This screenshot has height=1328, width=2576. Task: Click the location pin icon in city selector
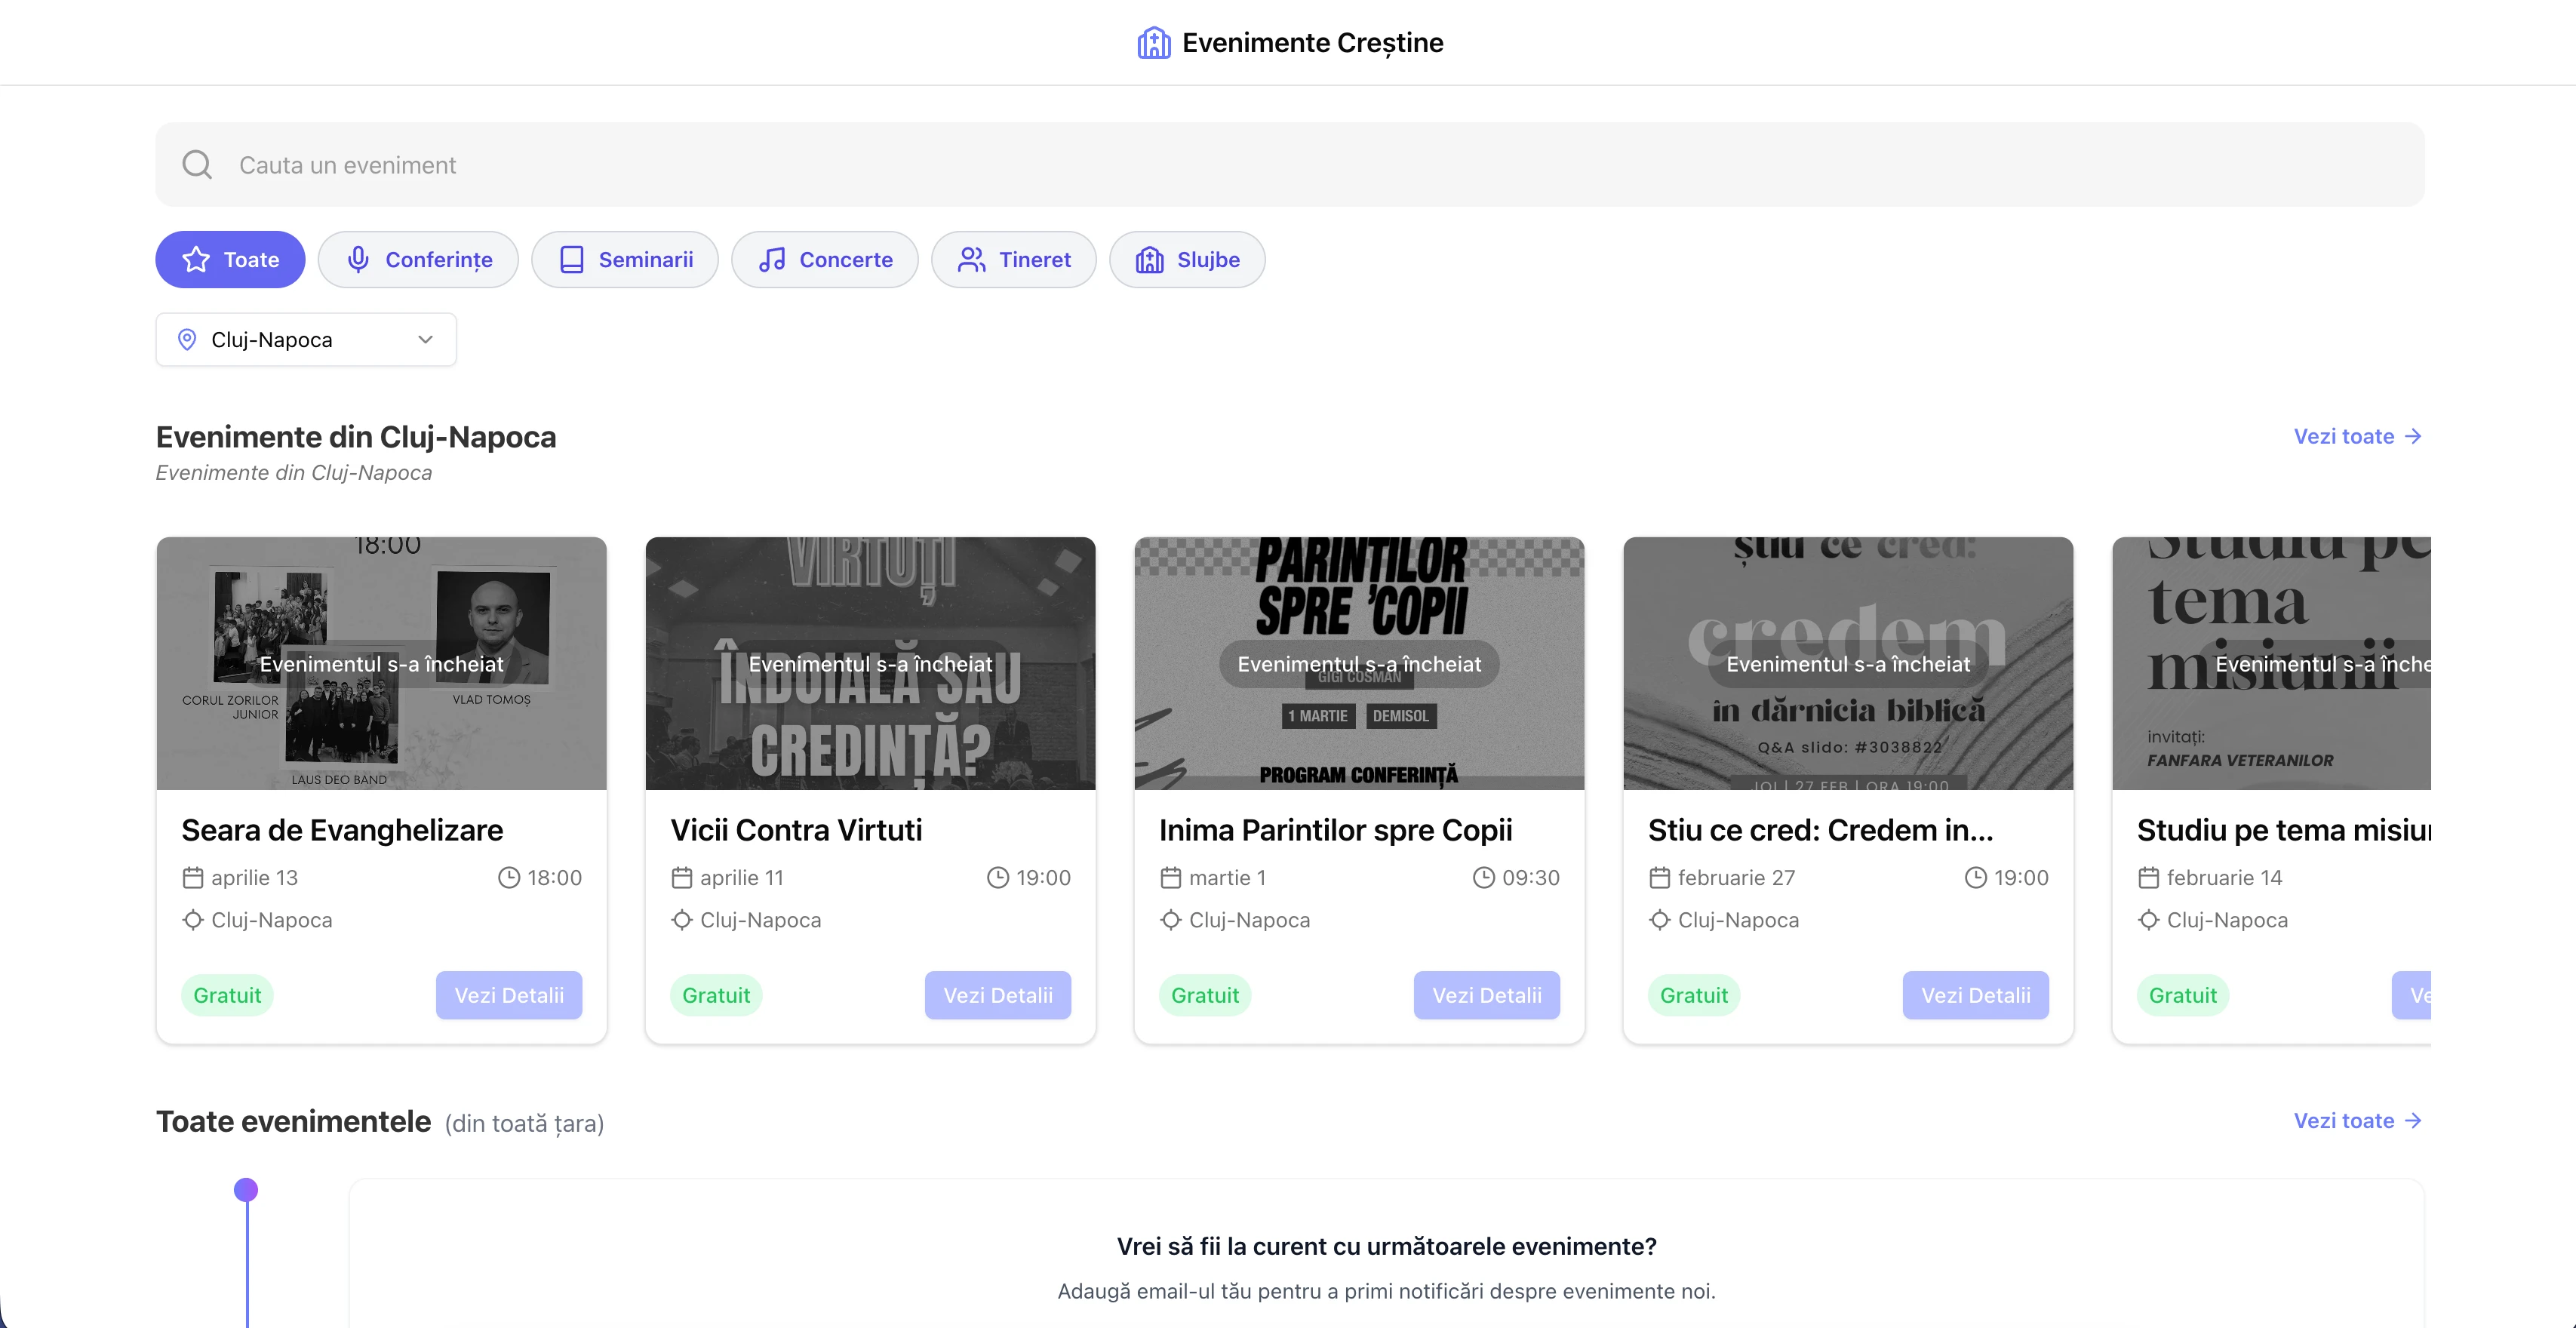click(187, 340)
